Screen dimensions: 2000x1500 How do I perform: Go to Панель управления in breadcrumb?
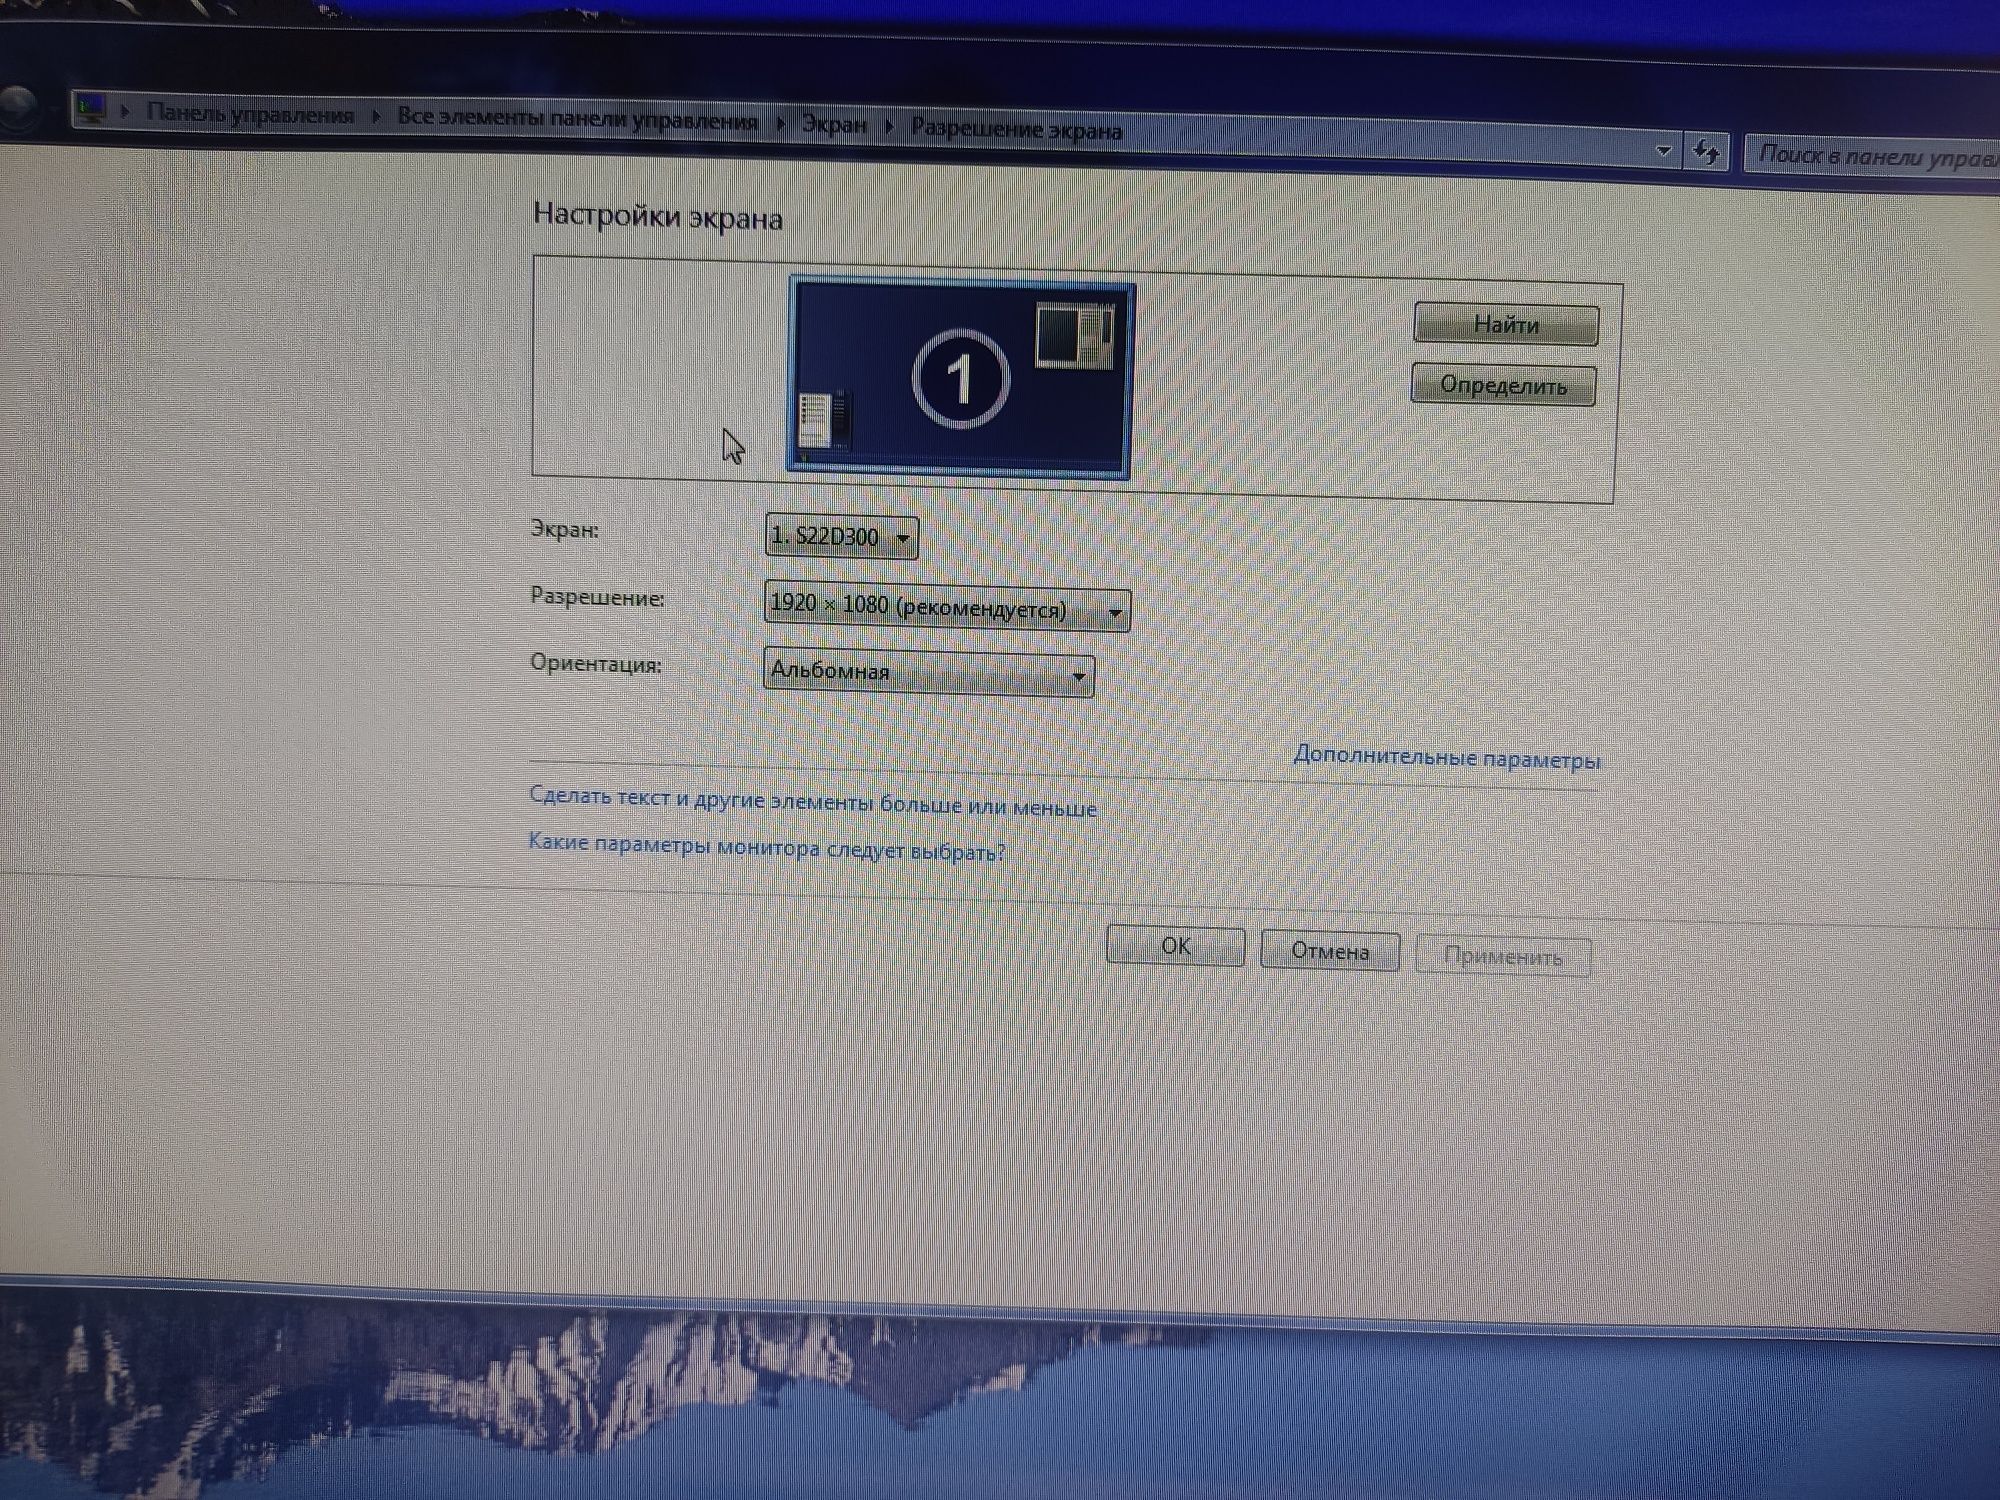coord(250,114)
